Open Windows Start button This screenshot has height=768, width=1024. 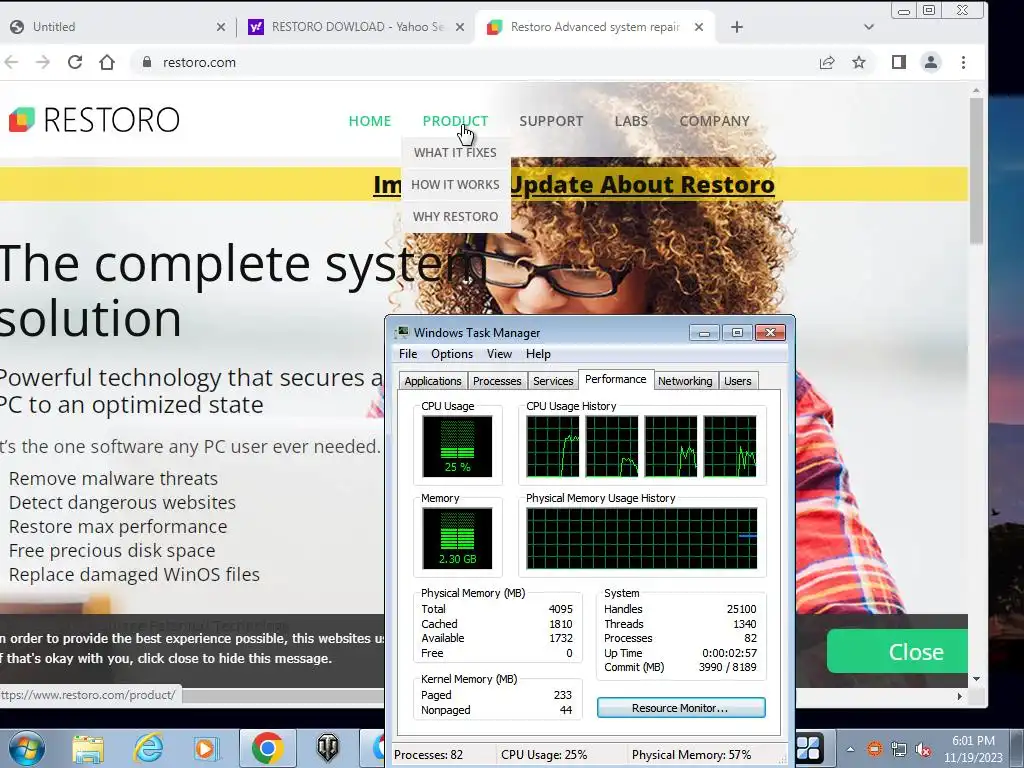click(x=26, y=748)
